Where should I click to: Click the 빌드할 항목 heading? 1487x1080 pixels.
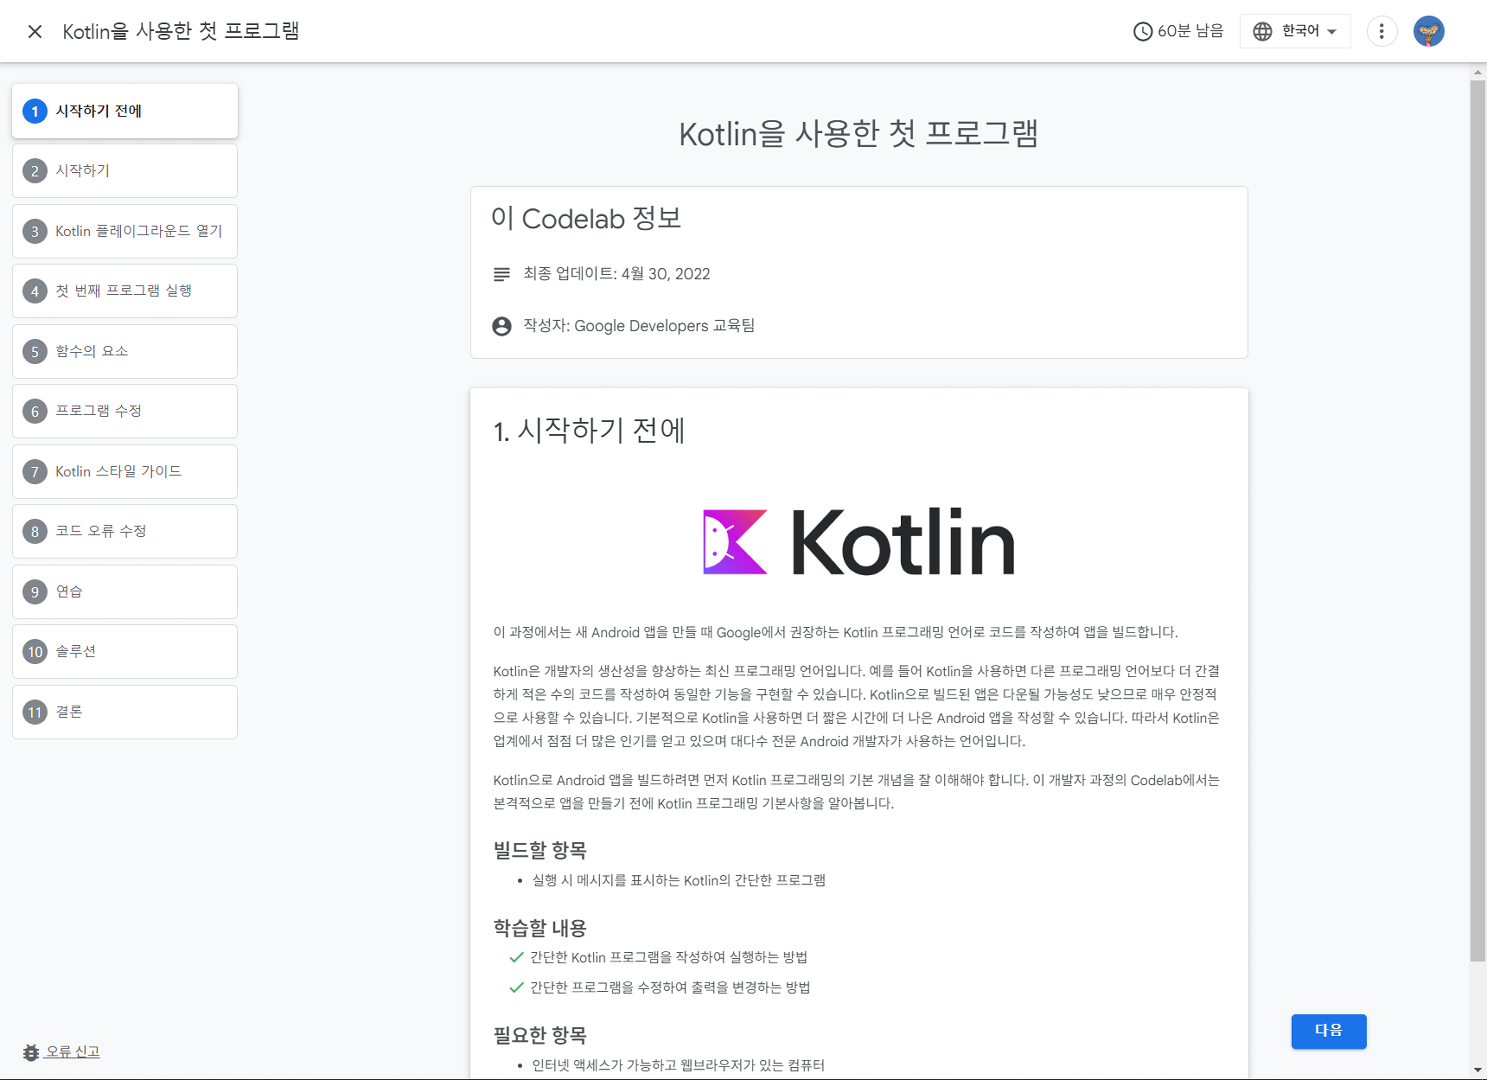[x=540, y=850]
